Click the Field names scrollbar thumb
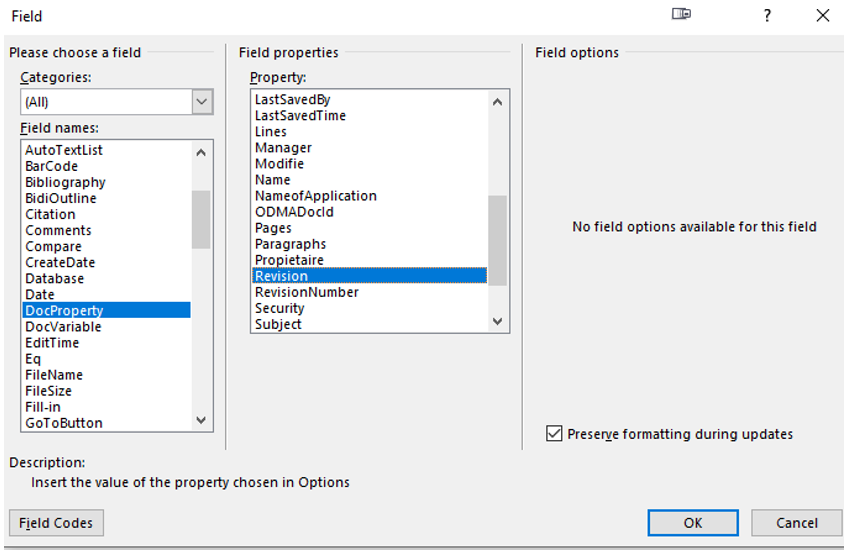Viewport: 851px width, 558px height. click(201, 219)
